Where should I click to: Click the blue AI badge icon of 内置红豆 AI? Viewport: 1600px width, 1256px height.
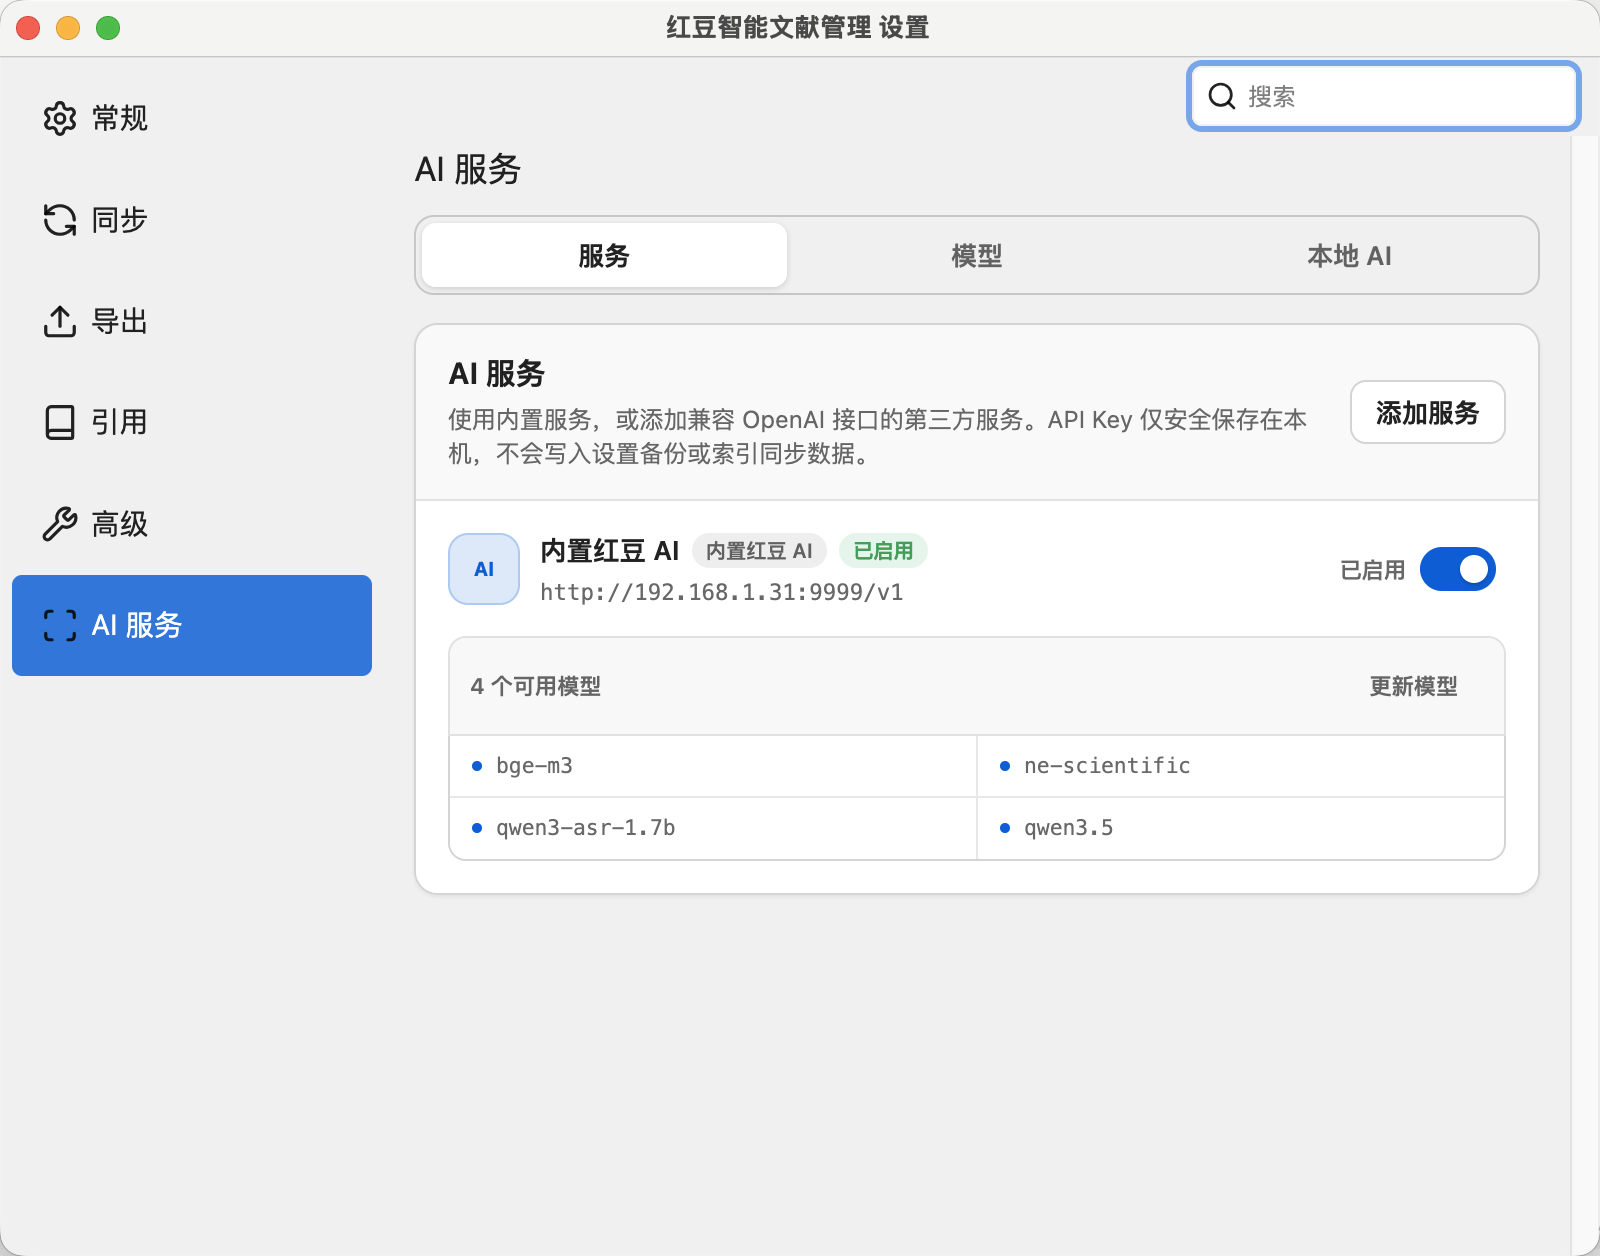pyautogui.click(x=484, y=569)
